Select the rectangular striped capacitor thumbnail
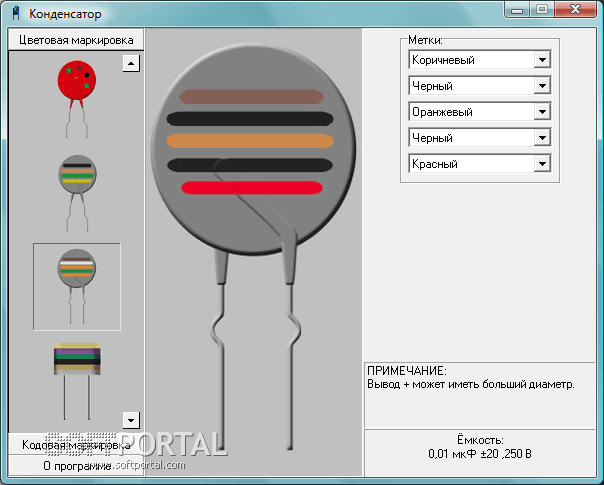604x485 pixels. [77, 381]
